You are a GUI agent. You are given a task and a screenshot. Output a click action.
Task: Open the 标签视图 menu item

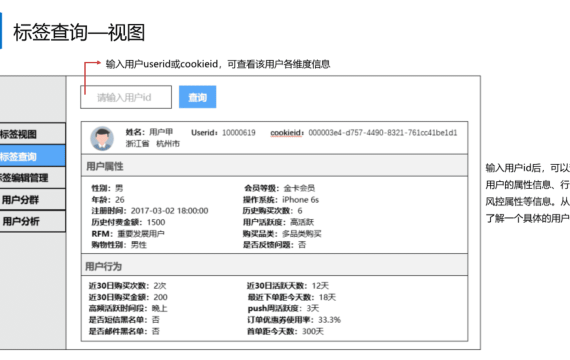(x=32, y=134)
